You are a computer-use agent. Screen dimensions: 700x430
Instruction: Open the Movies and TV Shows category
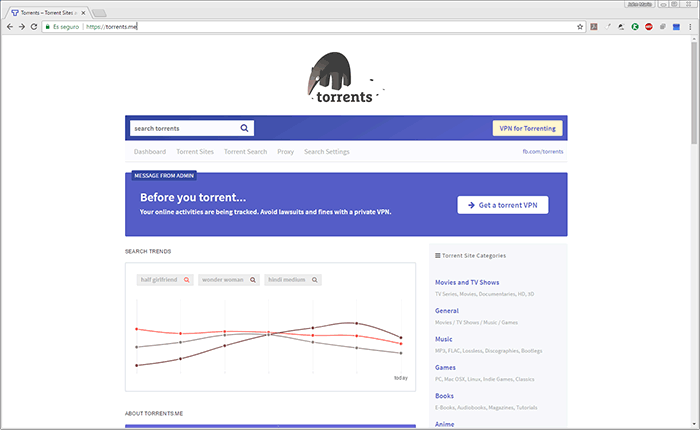tap(467, 282)
